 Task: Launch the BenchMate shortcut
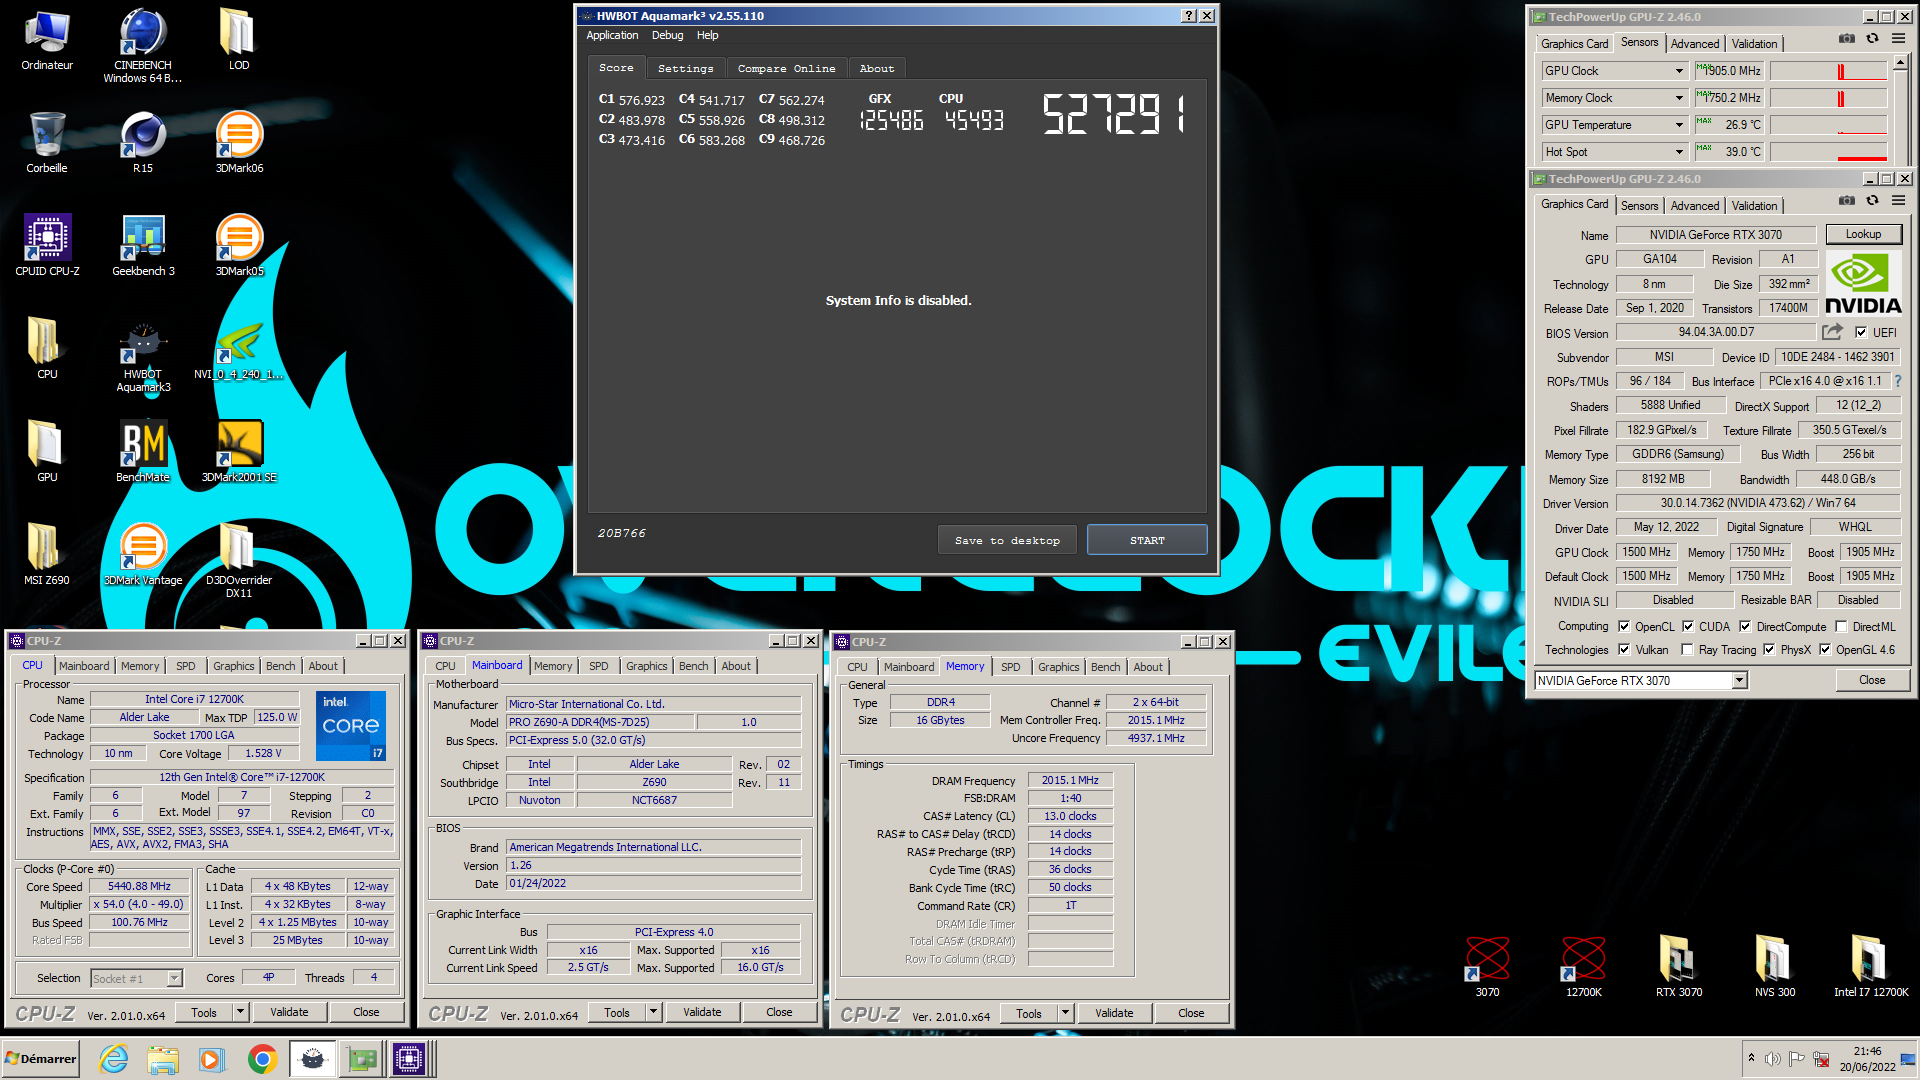point(143,451)
